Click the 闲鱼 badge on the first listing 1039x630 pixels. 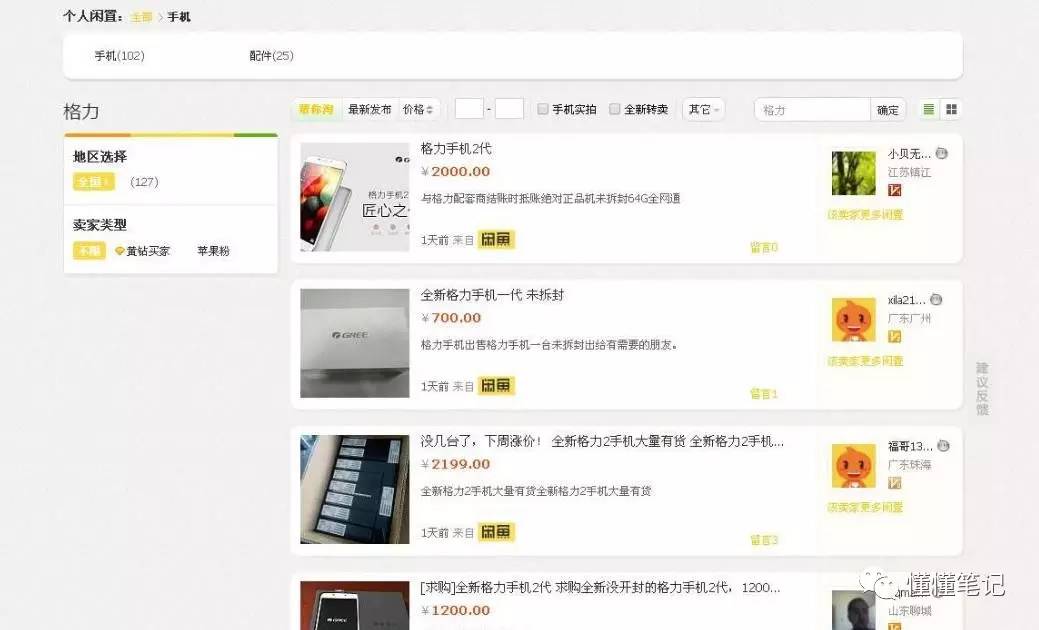coord(496,240)
